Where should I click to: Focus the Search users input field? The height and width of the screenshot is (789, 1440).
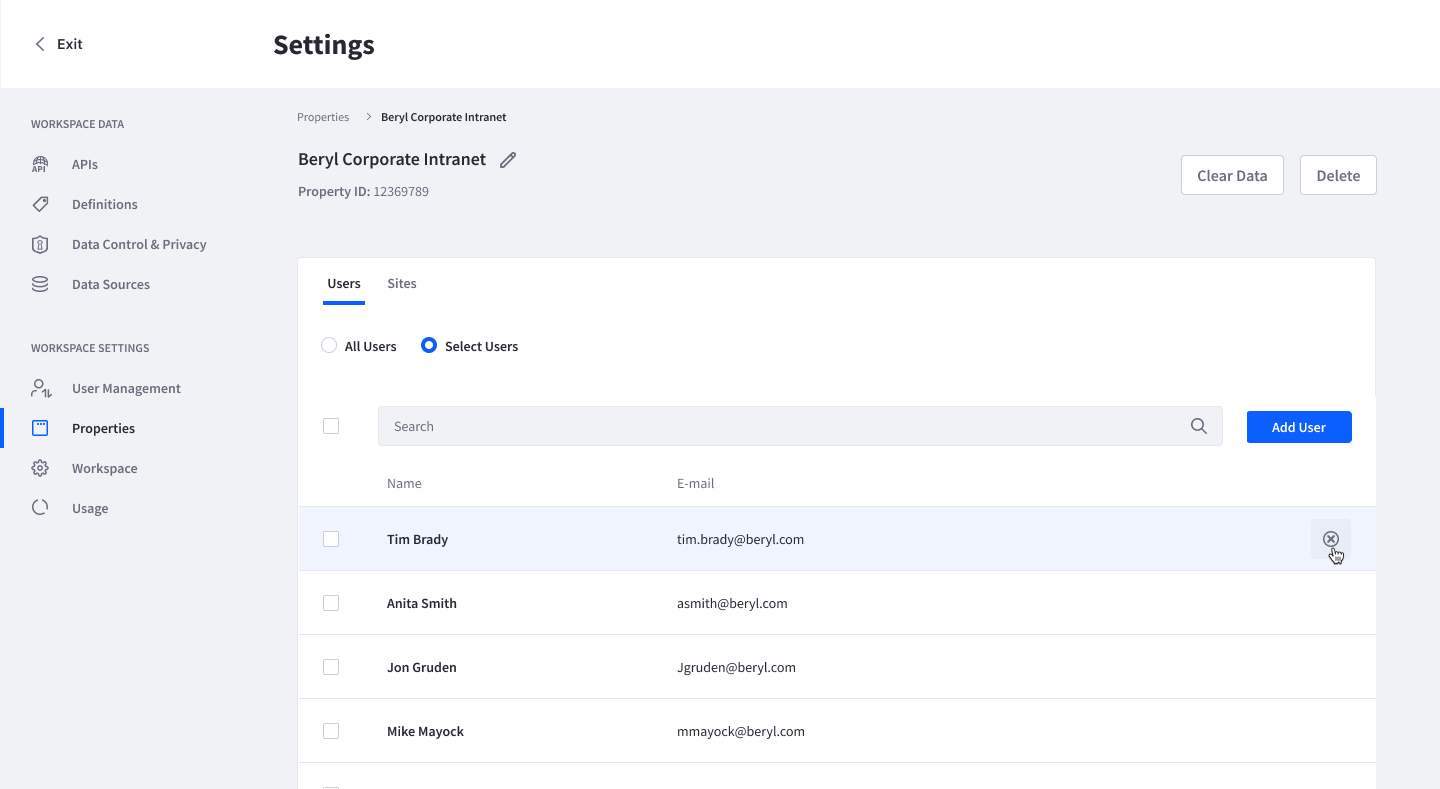780,426
